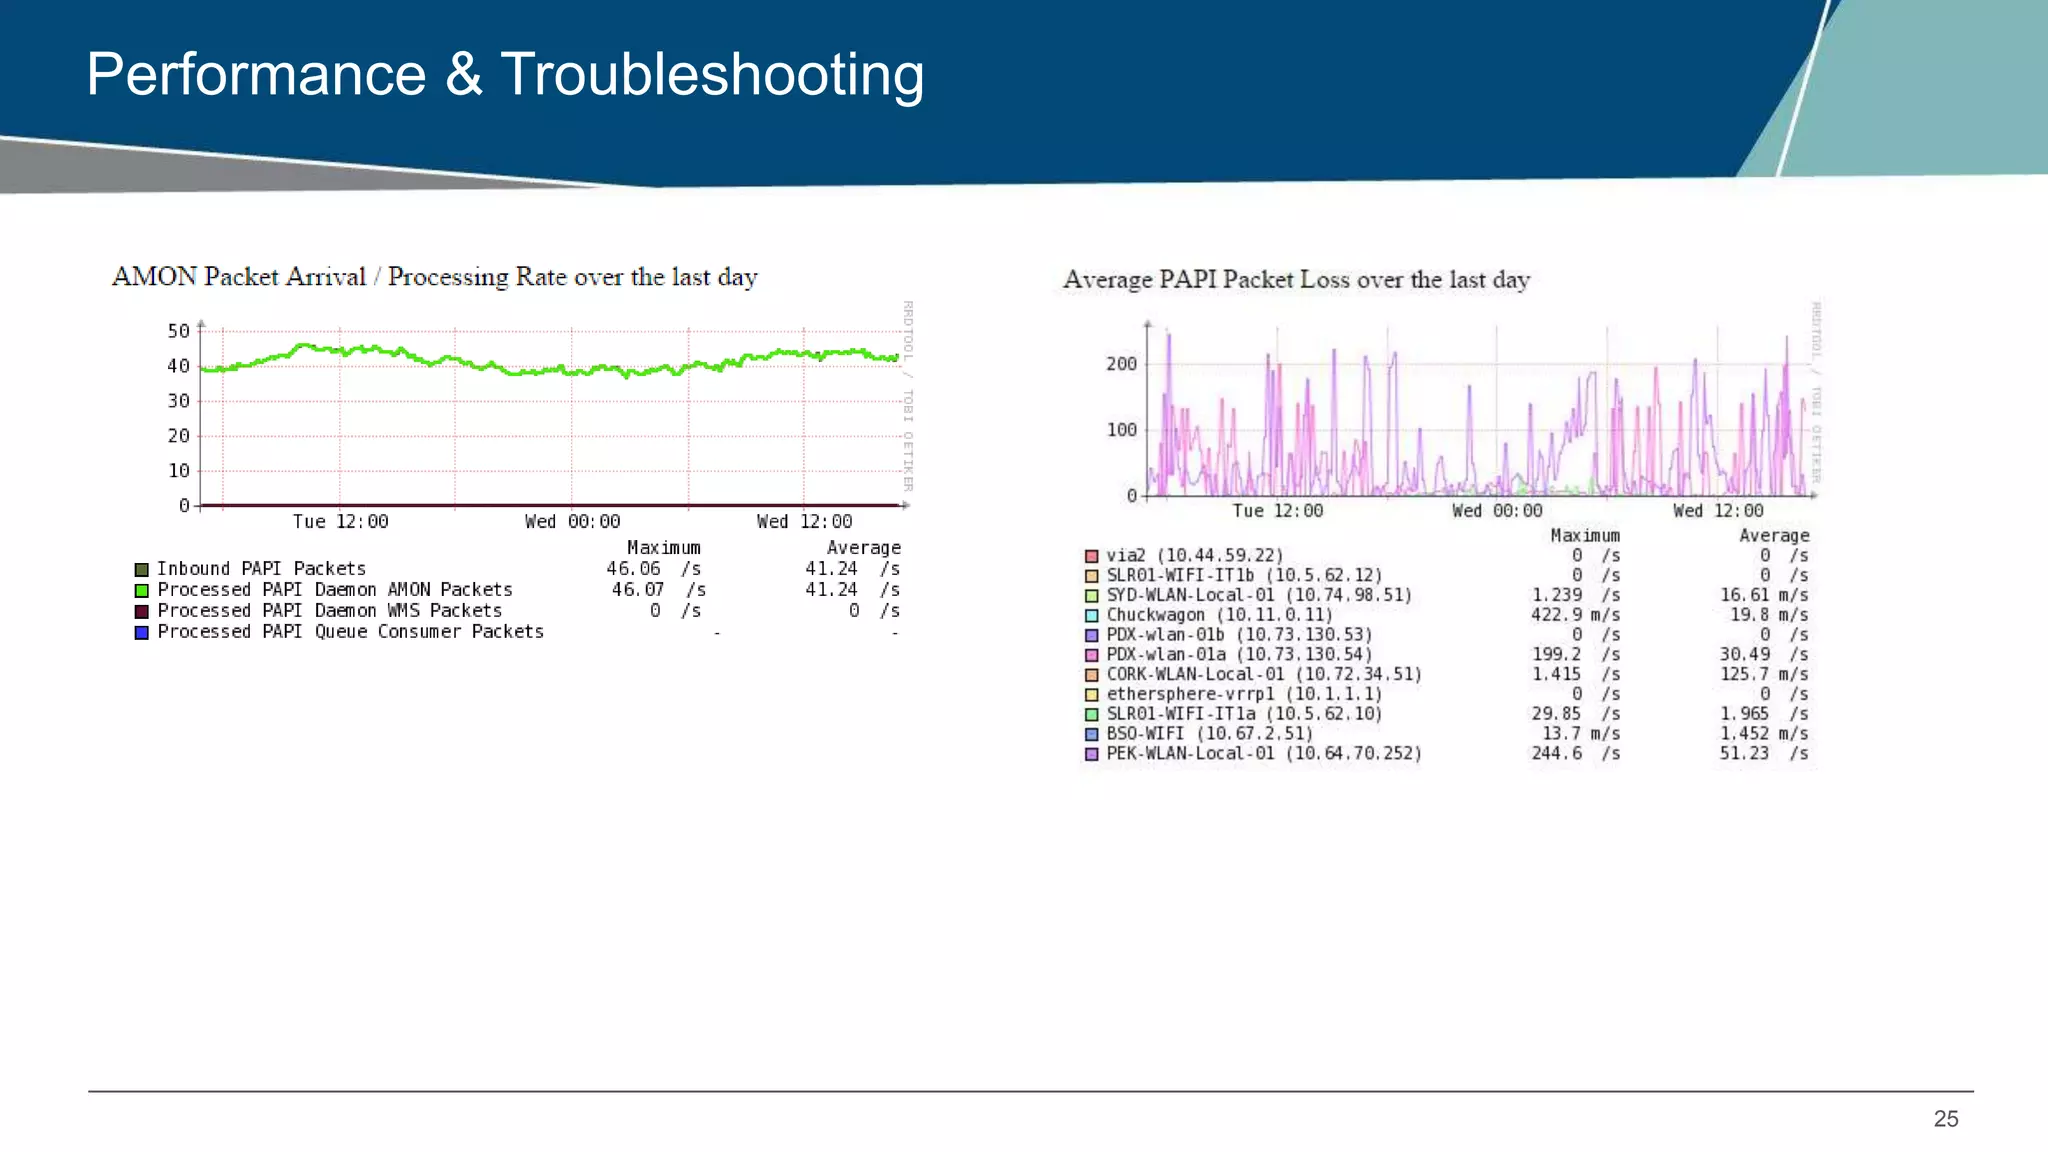
Task: Click the Wed 00:00 label on AMON chart
Action: point(572,522)
